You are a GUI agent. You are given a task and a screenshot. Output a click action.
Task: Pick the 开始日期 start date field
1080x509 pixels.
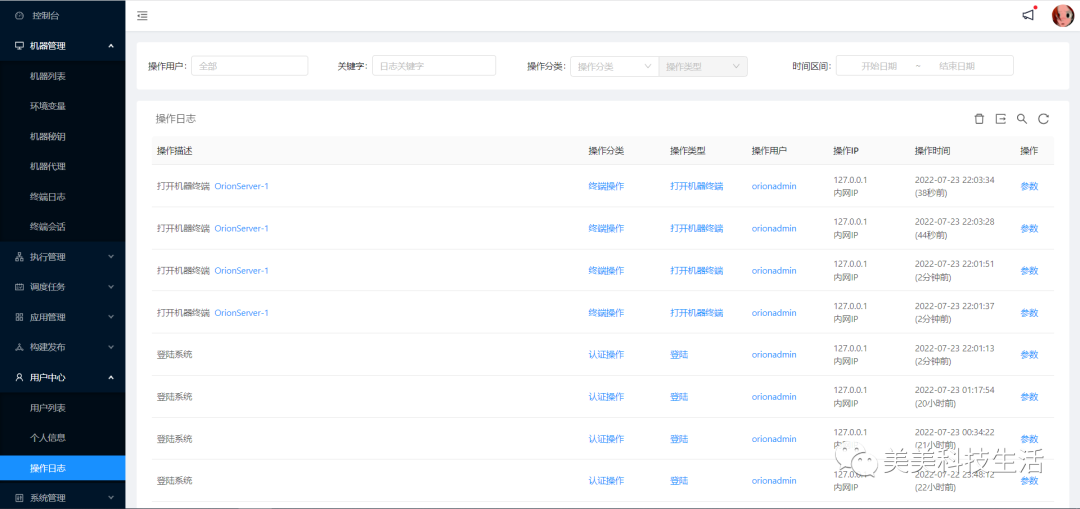879,66
